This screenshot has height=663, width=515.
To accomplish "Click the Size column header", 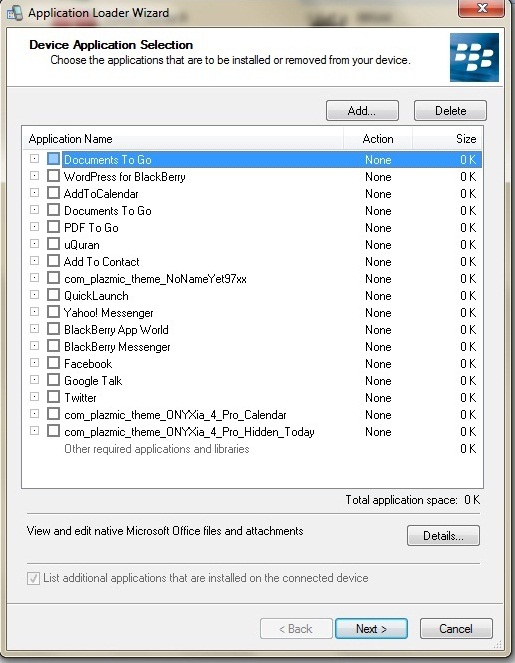I will pos(447,139).
